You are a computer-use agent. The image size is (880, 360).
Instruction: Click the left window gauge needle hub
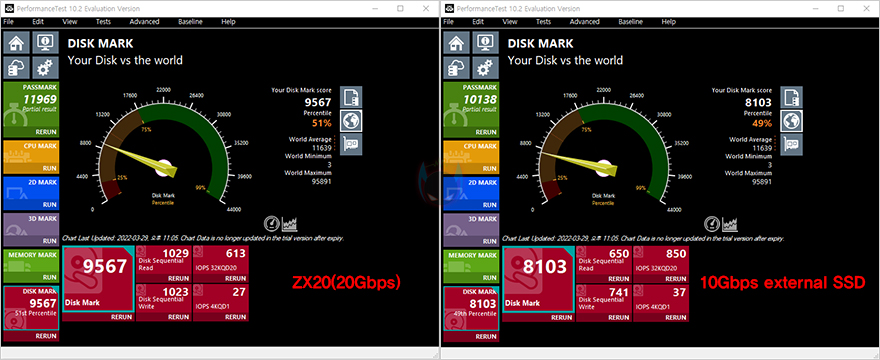[x=164, y=167]
